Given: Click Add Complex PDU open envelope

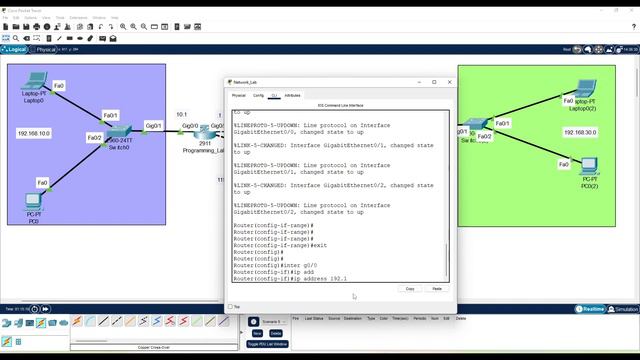Looking at the screenshot, I should (x=113, y=38).
